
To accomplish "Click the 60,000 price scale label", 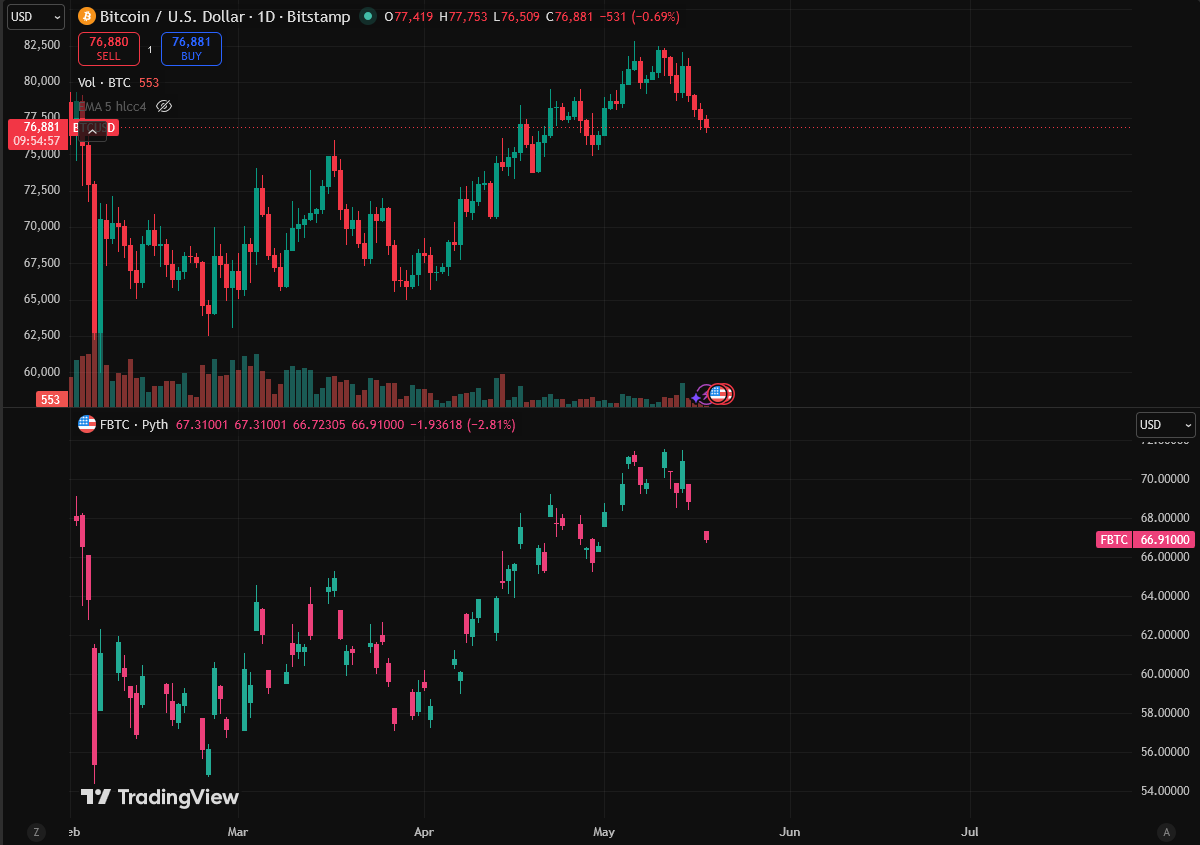I will [42, 372].
